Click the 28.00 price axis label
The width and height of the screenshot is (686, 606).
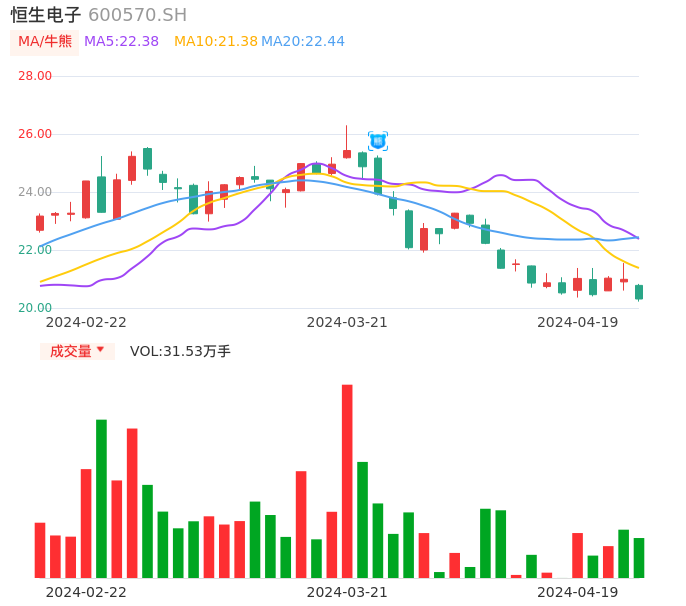pyautogui.click(x=35, y=76)
